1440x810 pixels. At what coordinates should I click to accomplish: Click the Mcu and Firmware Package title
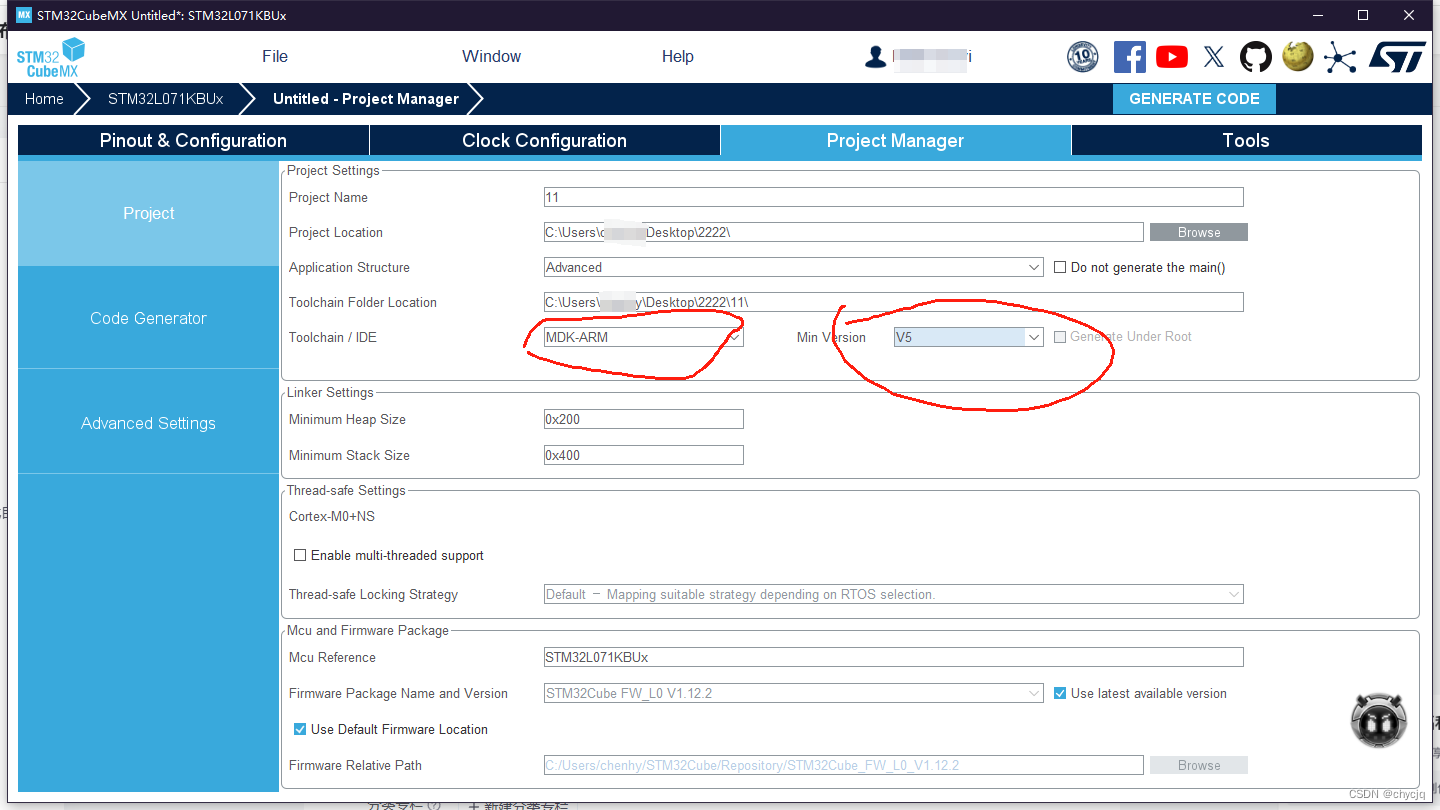pos(368,630)
